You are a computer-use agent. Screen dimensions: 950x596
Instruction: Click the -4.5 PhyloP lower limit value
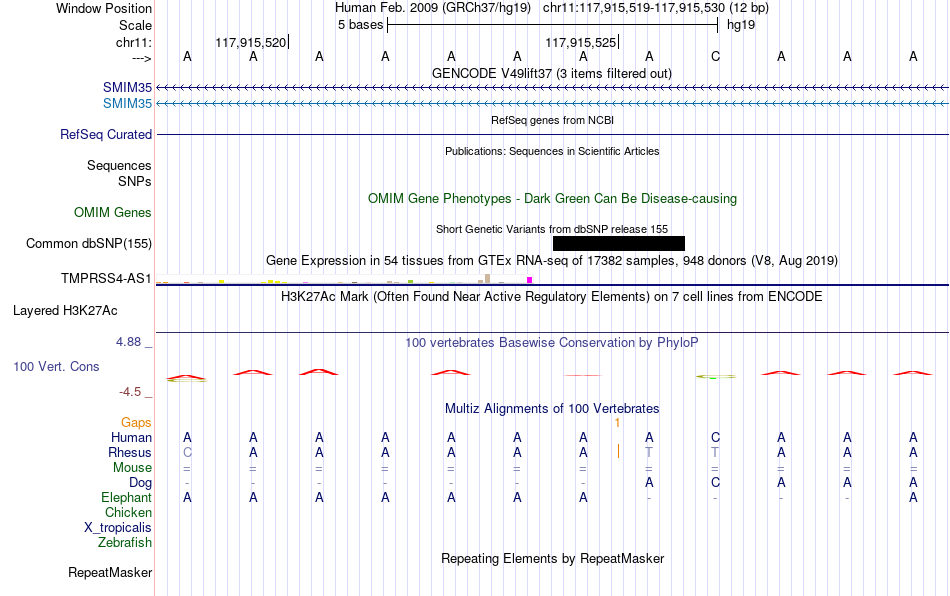(x=130, y=392)
